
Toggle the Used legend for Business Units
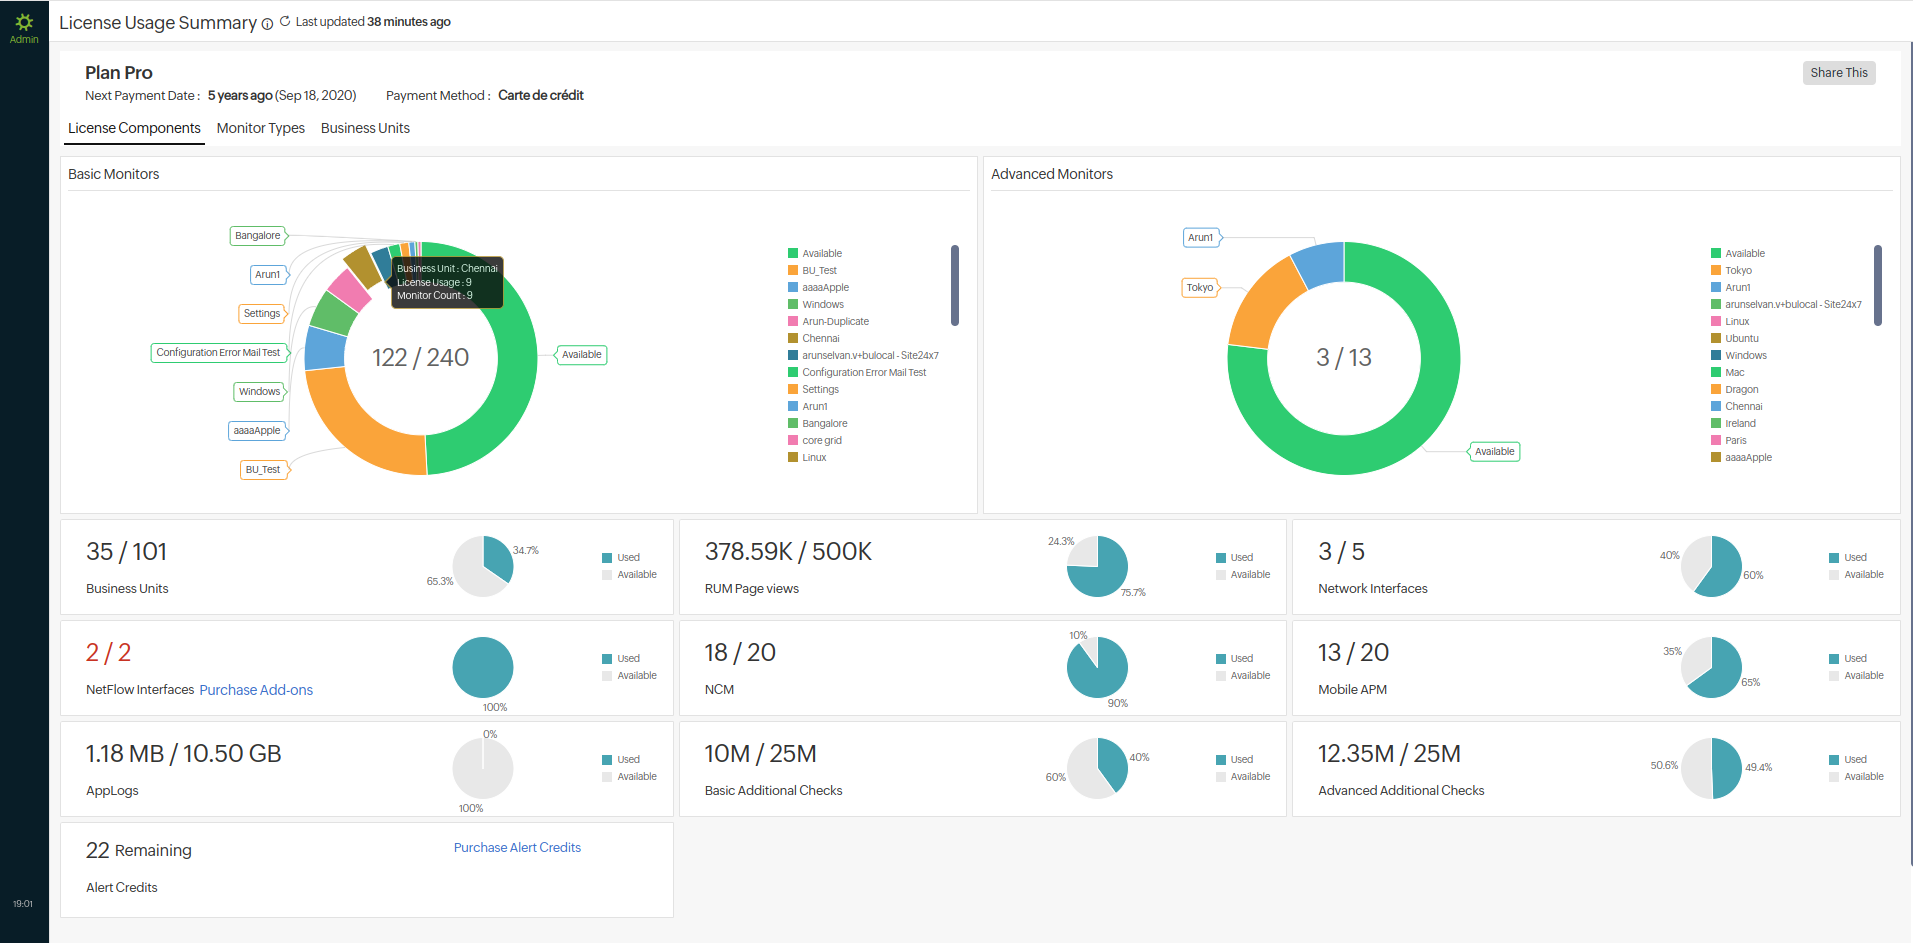(x=607, y=558)
